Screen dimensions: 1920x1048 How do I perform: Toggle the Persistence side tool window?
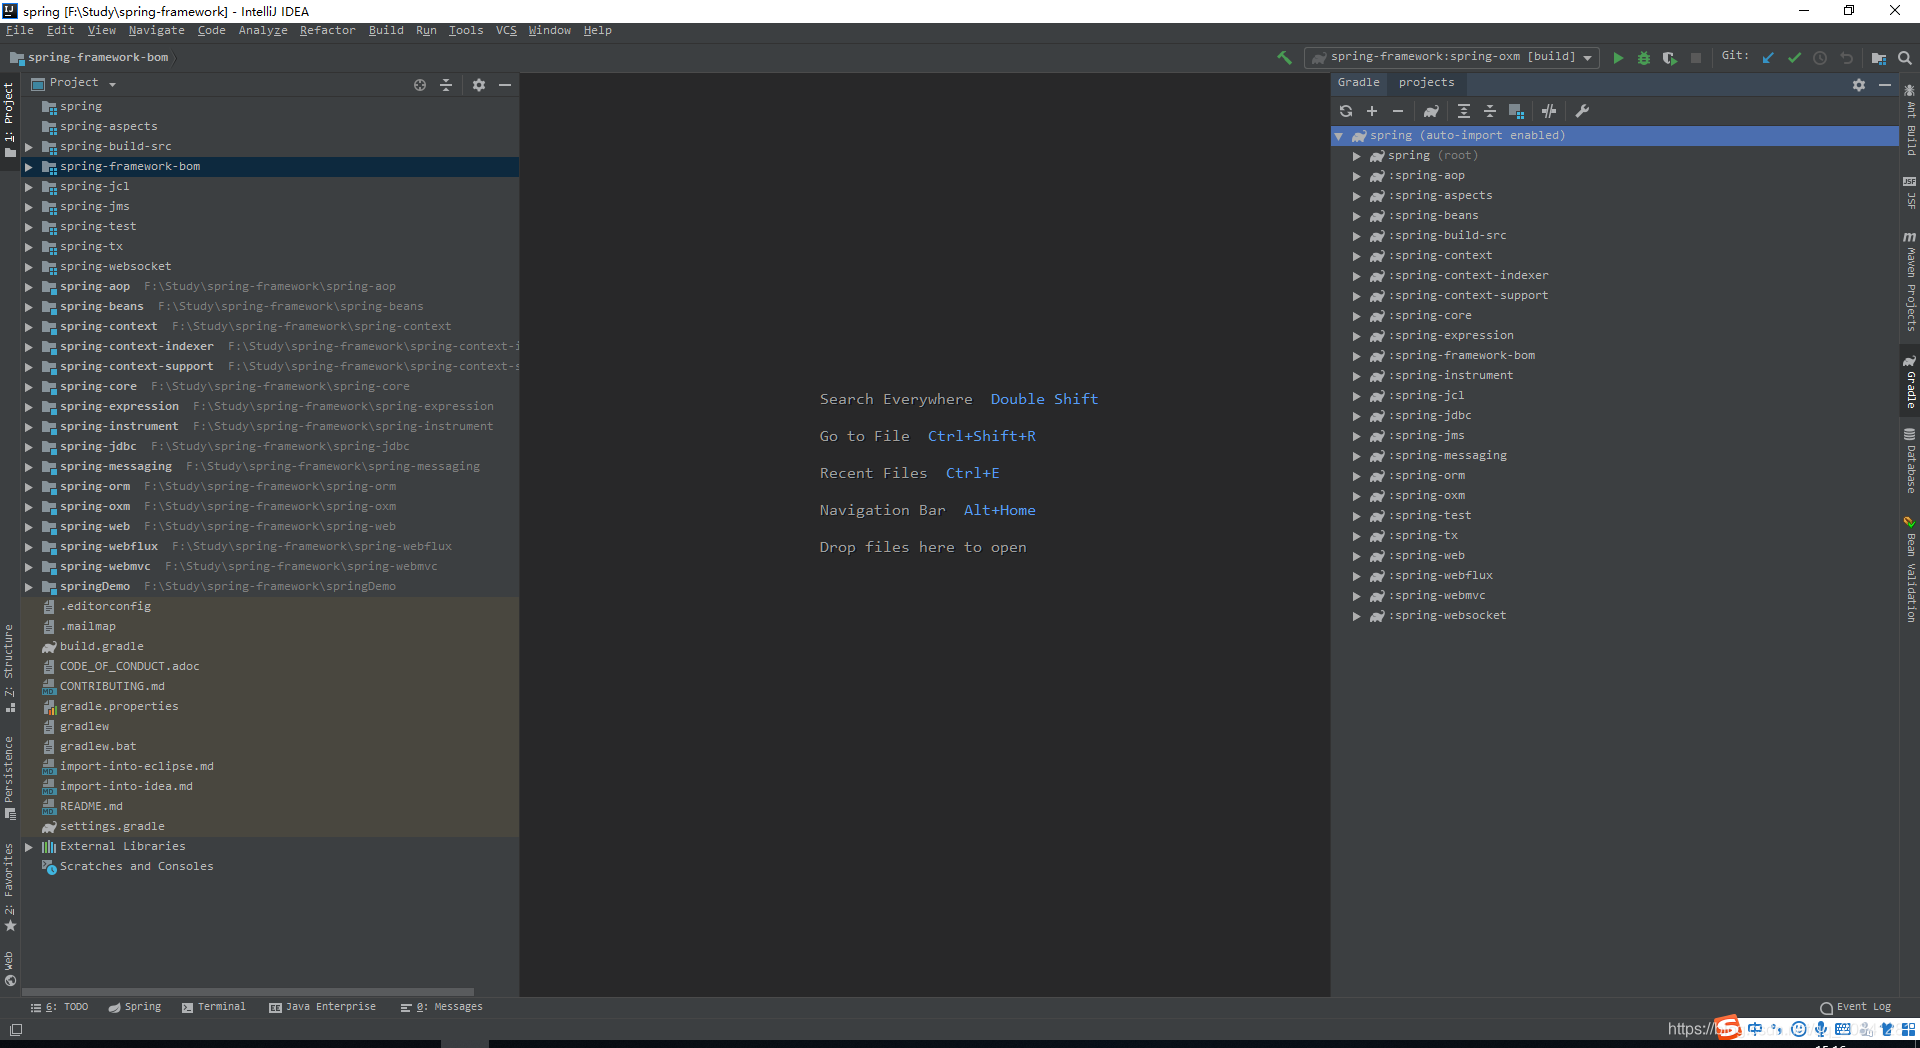point(10,778)
